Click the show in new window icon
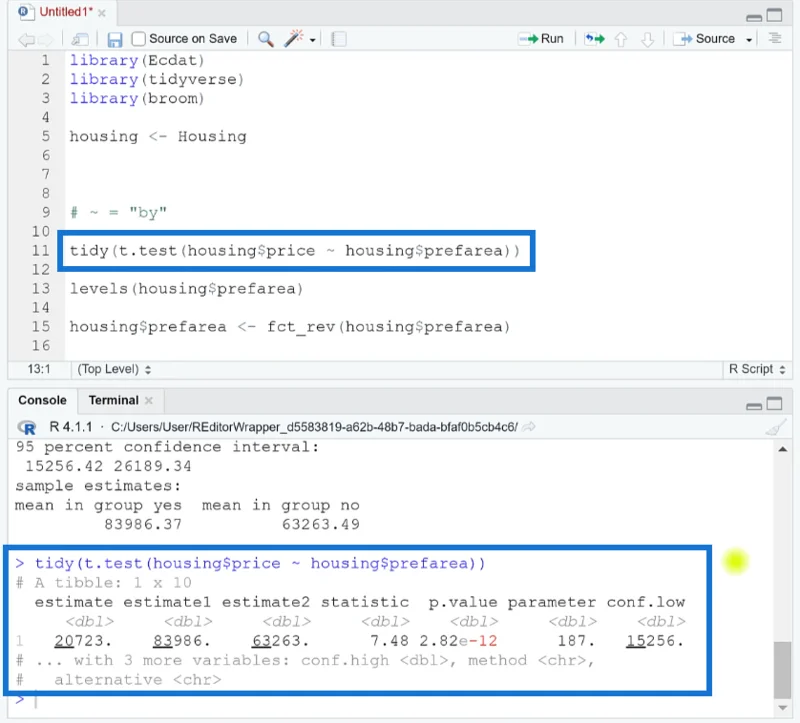The width and height of the screenshot is (800, 723). (x=80, y=39)
